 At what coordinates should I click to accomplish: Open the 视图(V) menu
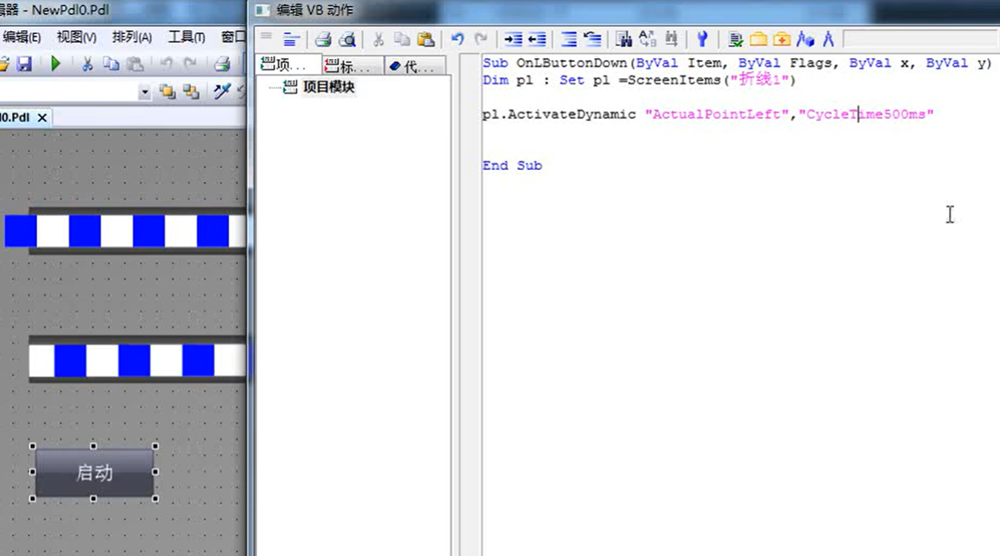(76, 37)
